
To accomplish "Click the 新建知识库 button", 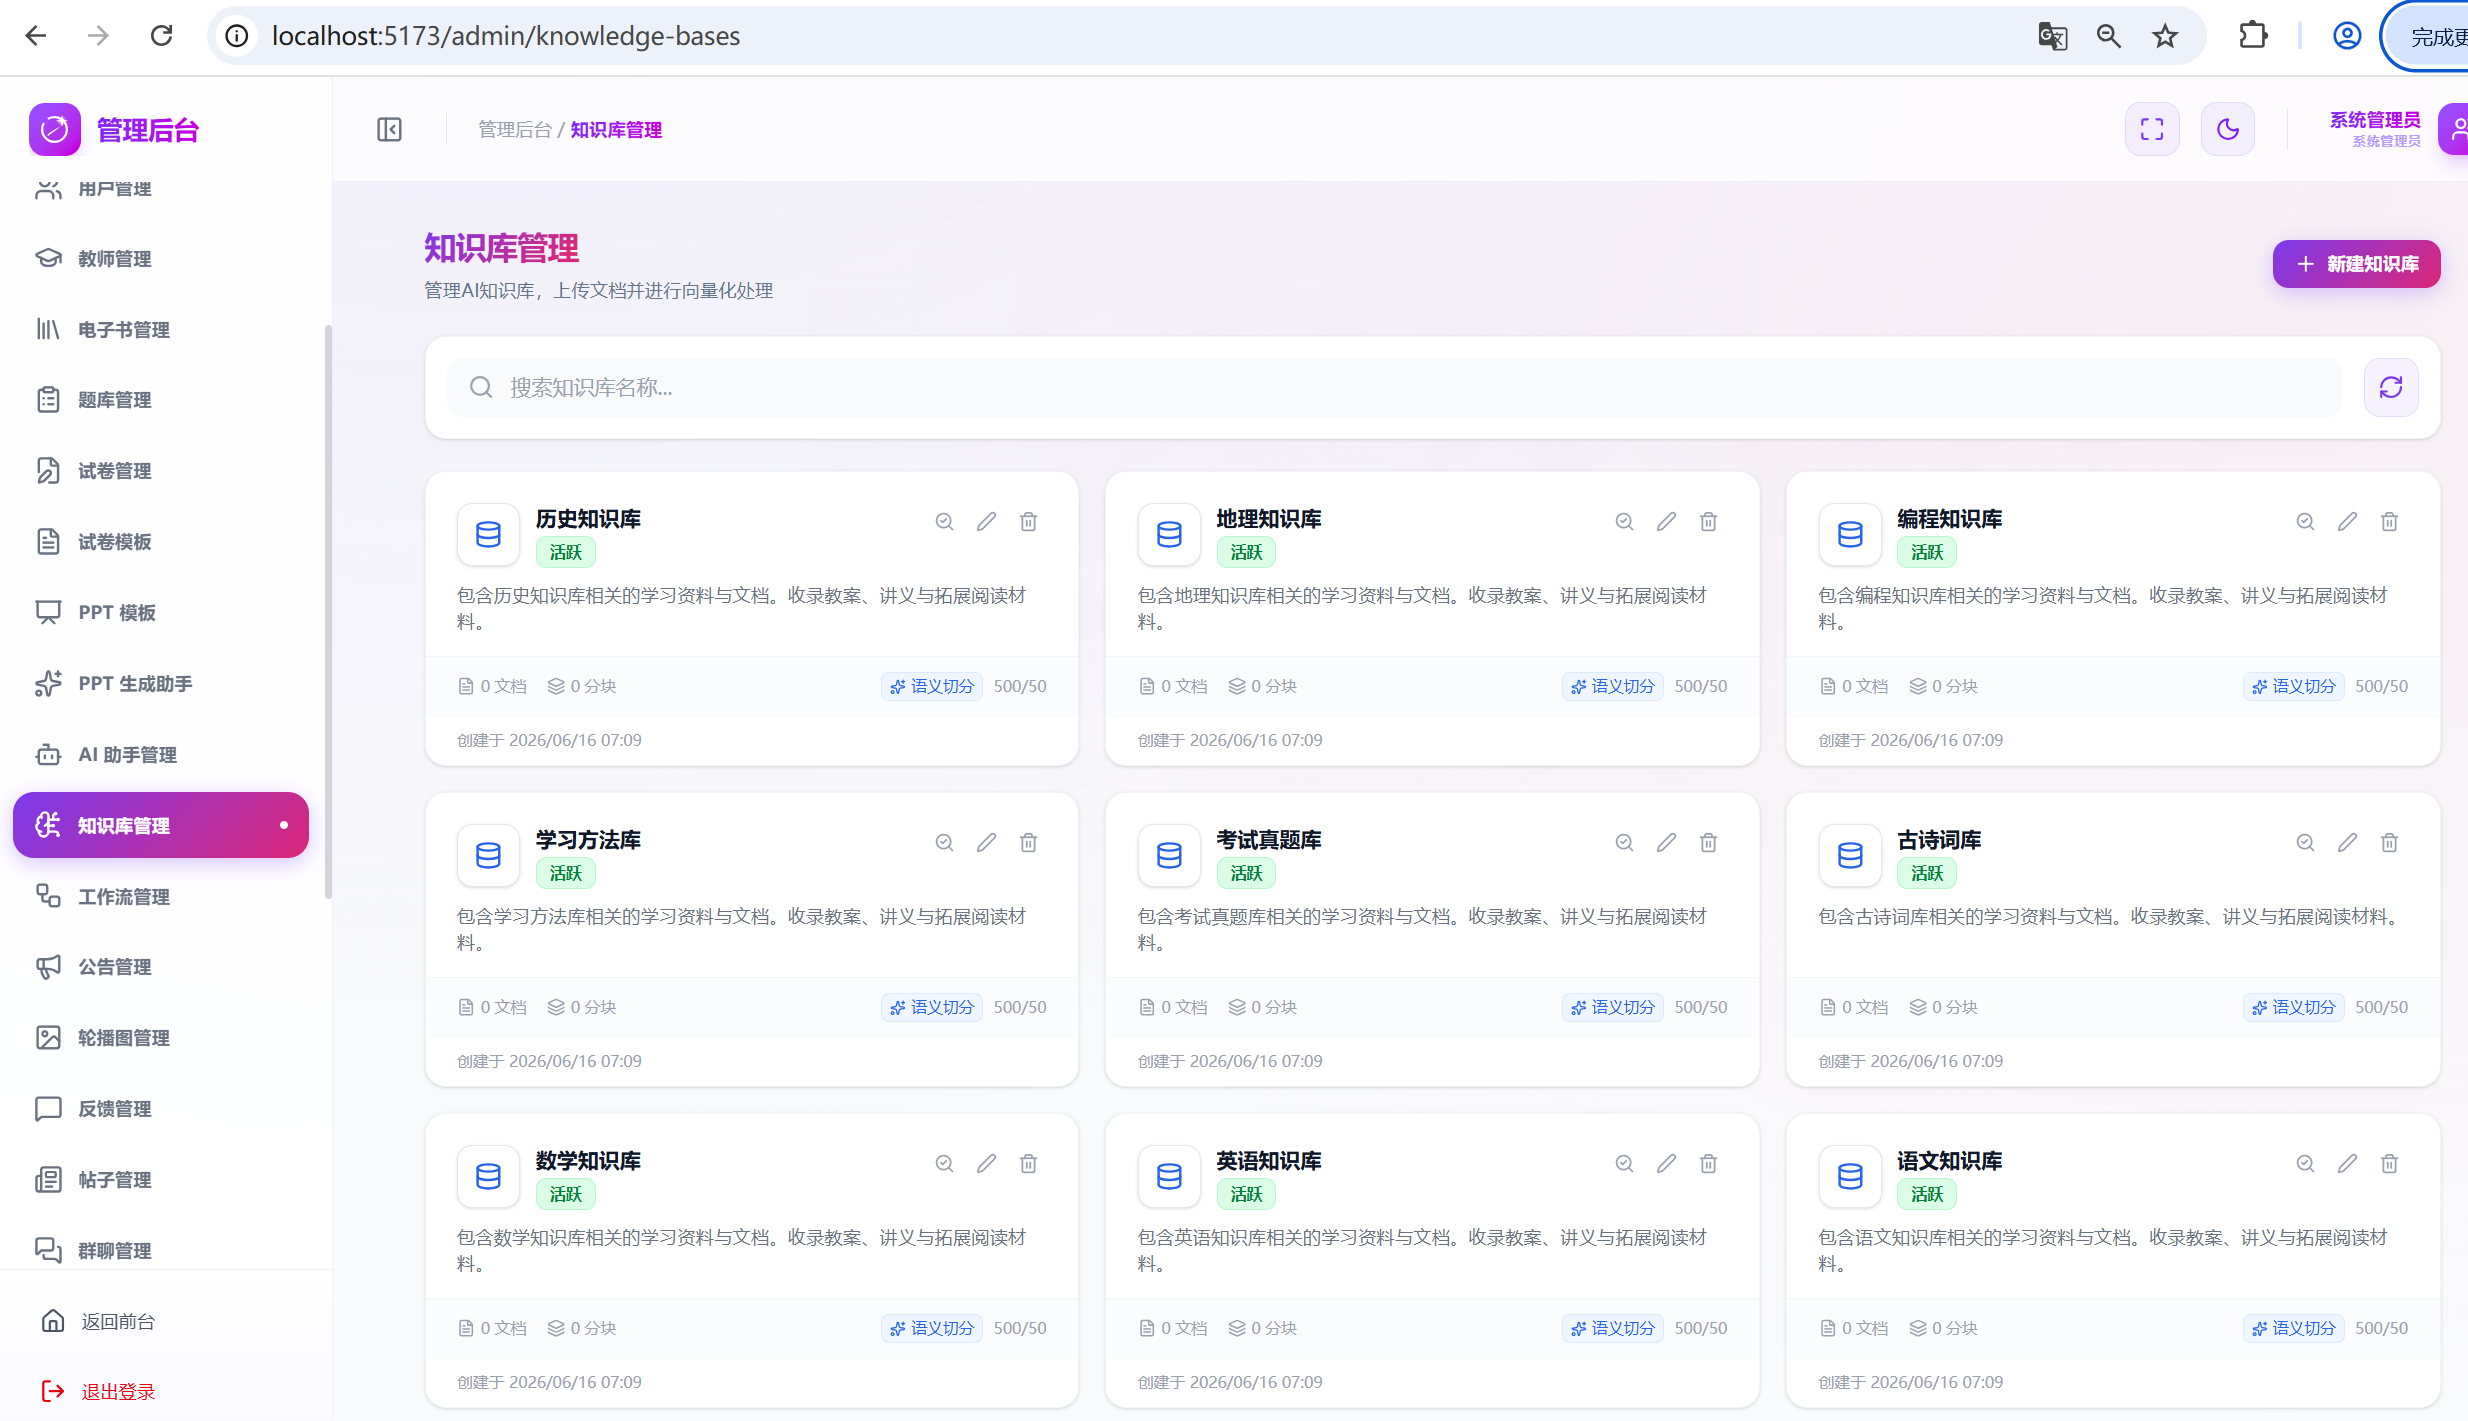I will click(x=2356, y=264).
